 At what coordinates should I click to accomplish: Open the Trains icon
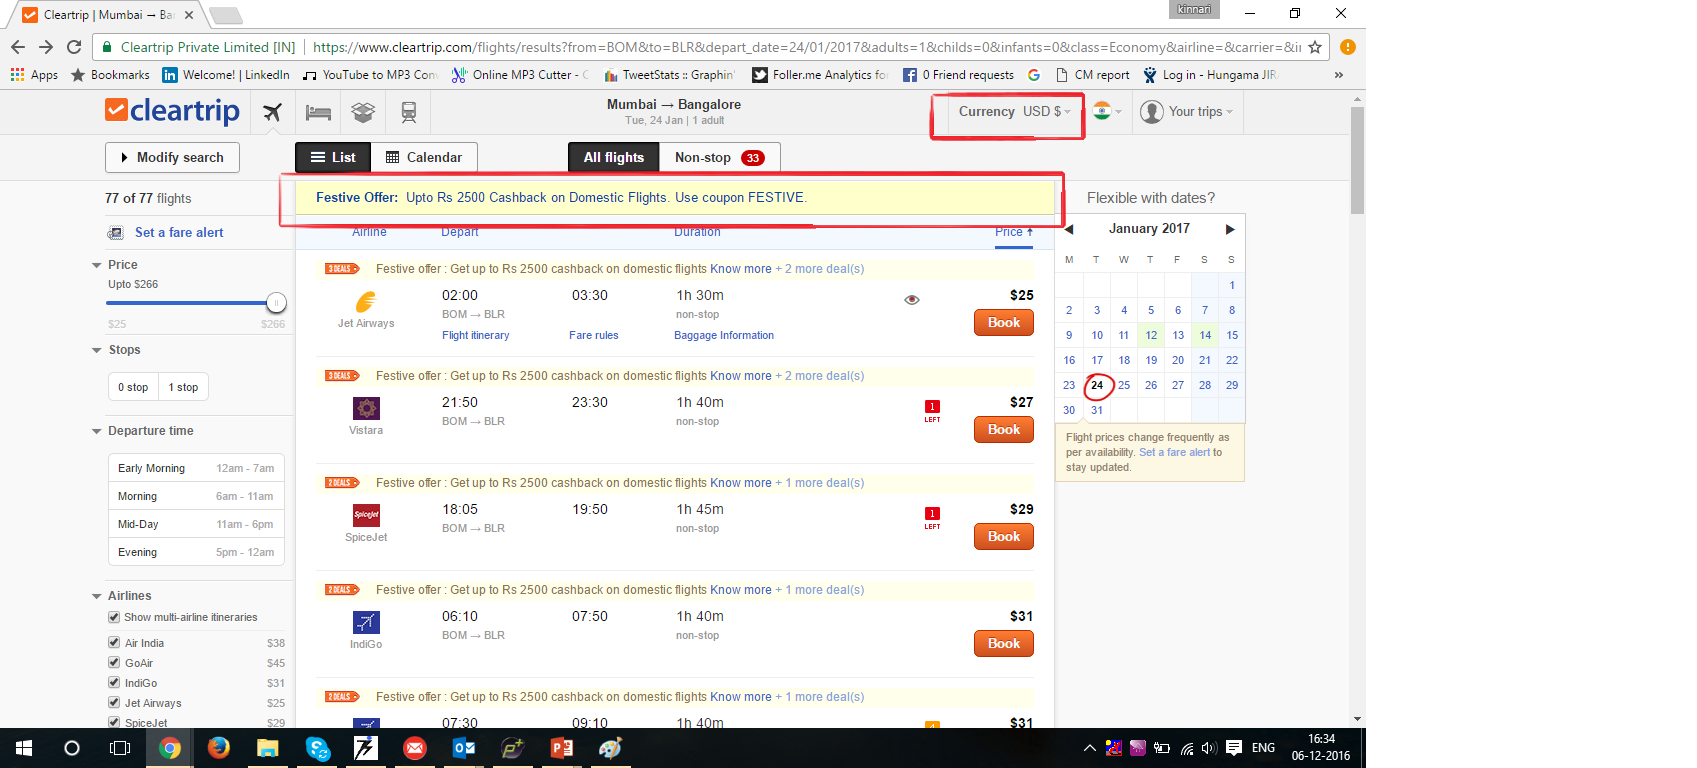pyautogui.click(x=409, y=112)
